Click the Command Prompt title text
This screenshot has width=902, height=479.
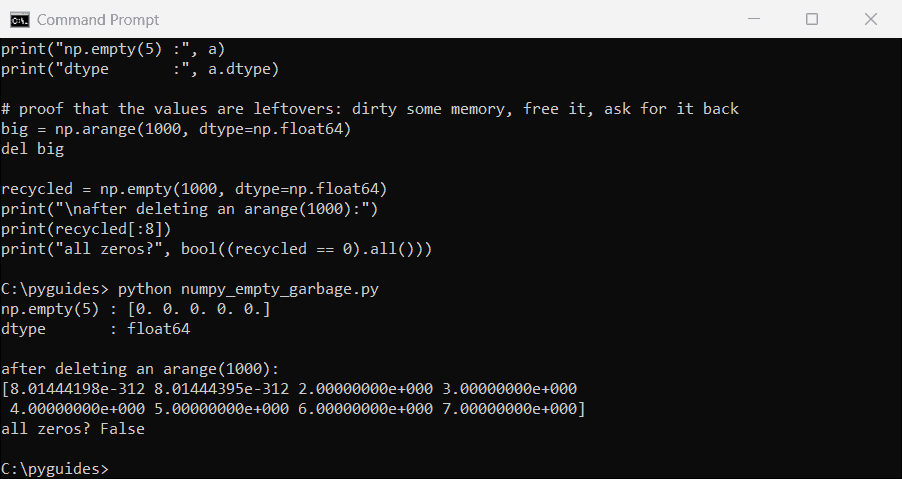pos(98,20)
